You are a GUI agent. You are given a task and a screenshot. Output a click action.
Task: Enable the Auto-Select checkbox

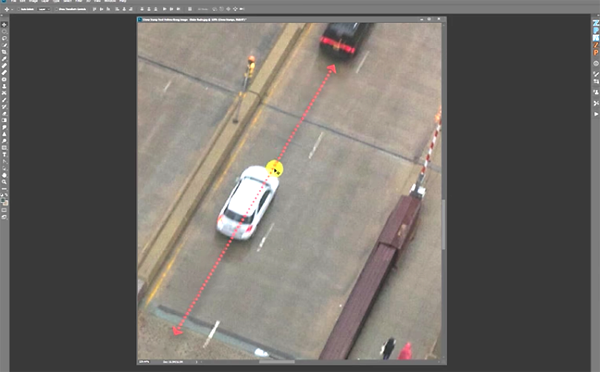pos(19,9)
